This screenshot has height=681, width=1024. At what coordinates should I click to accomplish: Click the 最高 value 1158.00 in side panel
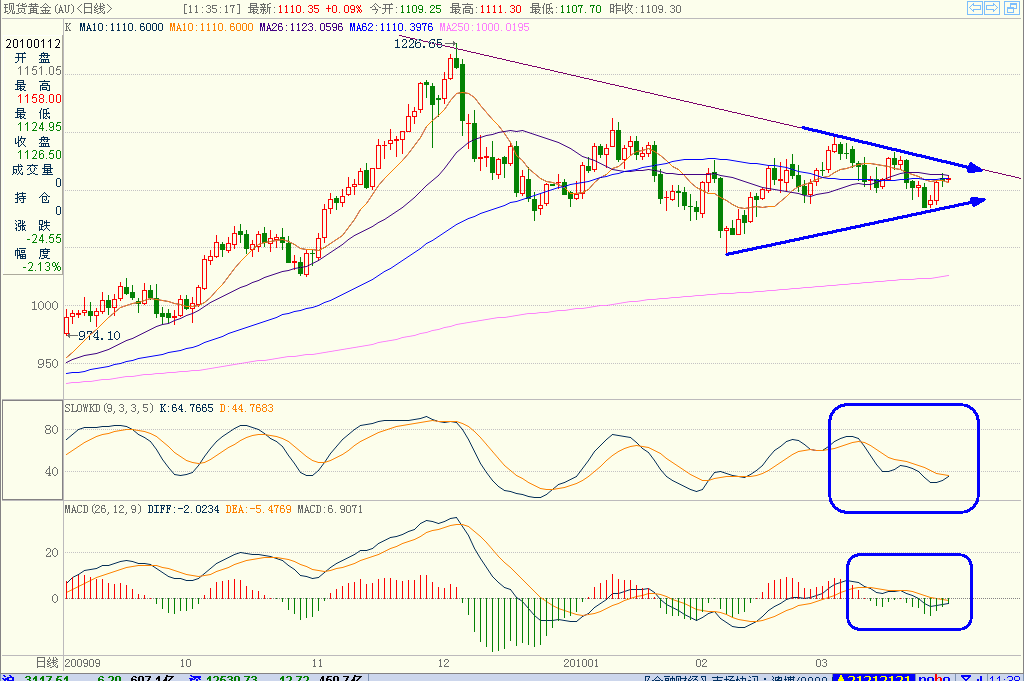pos(39,99)
